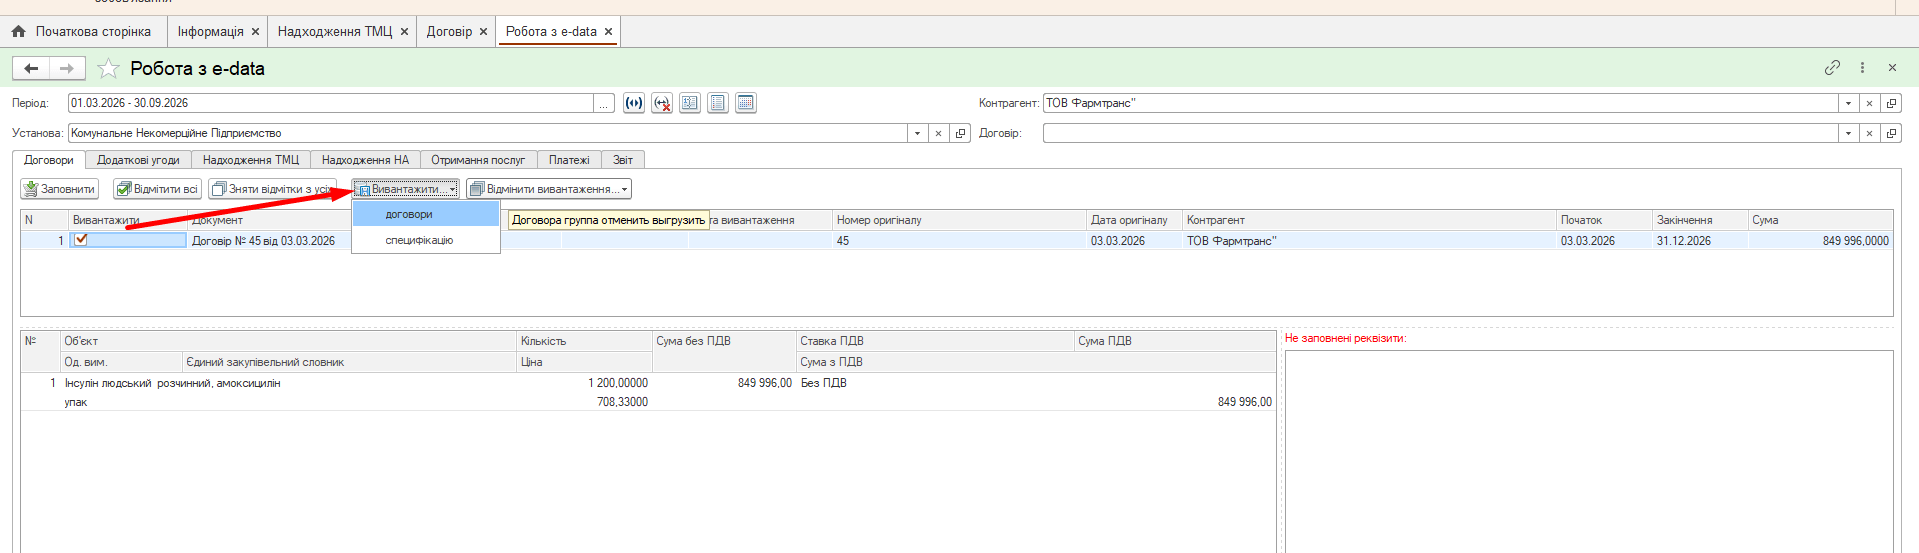
Task: Click the Контрагент input field
Action: [1441, 103]
